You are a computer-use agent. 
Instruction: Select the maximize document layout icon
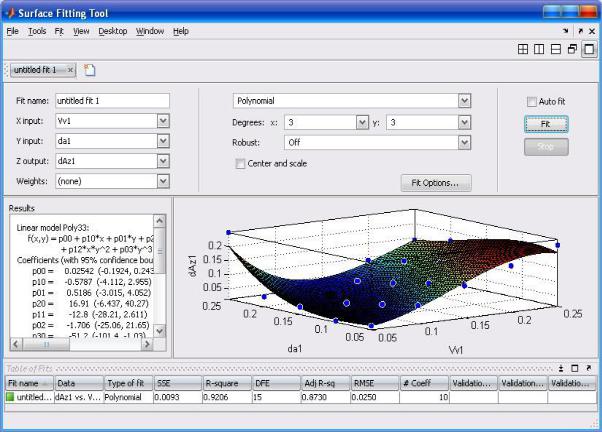tap(588, 49)
